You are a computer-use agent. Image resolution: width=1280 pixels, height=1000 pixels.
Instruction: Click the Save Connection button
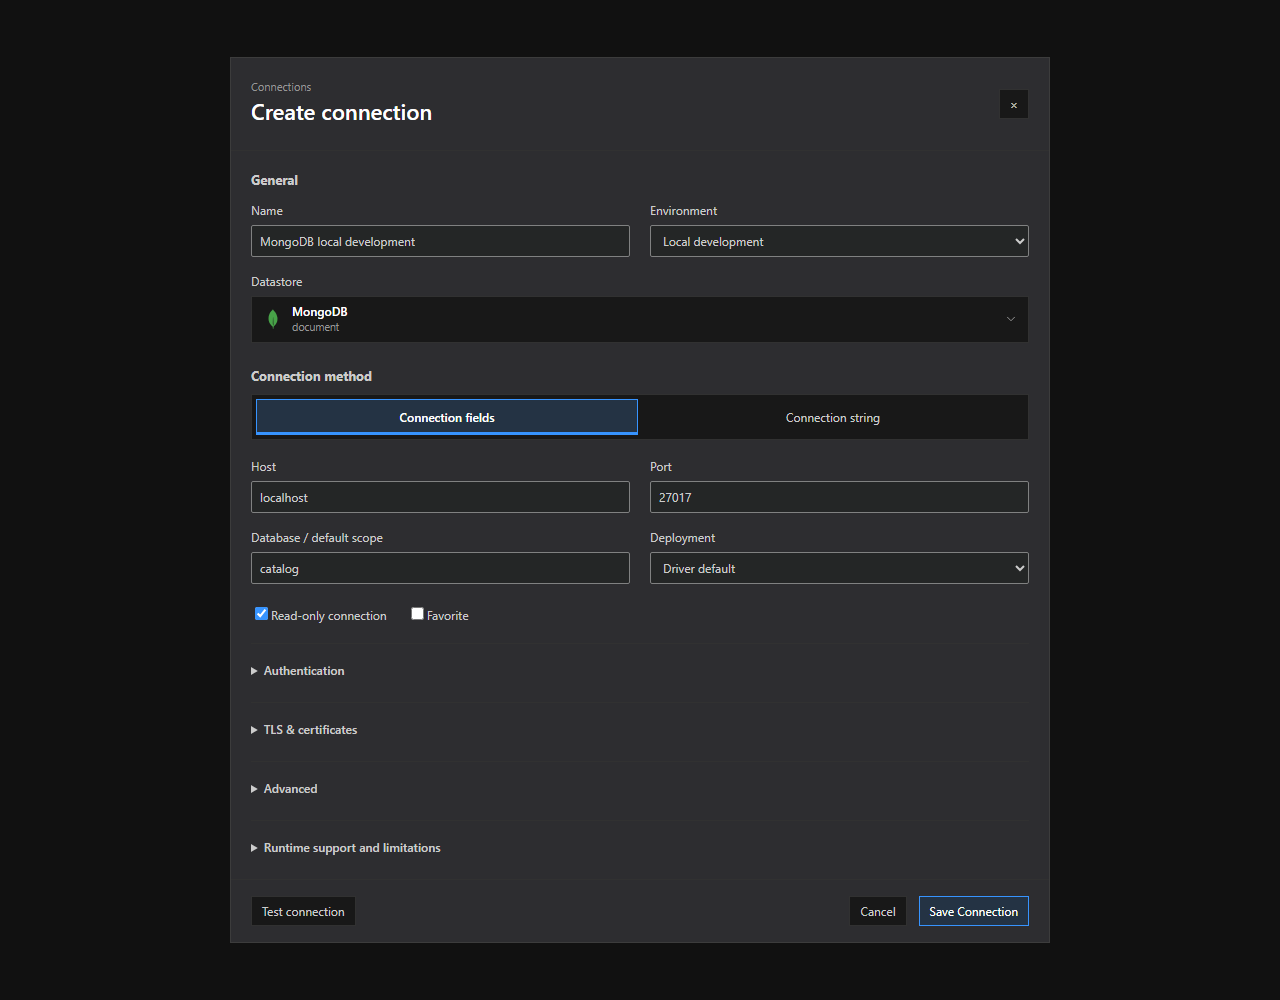click(x=974, y=911)
